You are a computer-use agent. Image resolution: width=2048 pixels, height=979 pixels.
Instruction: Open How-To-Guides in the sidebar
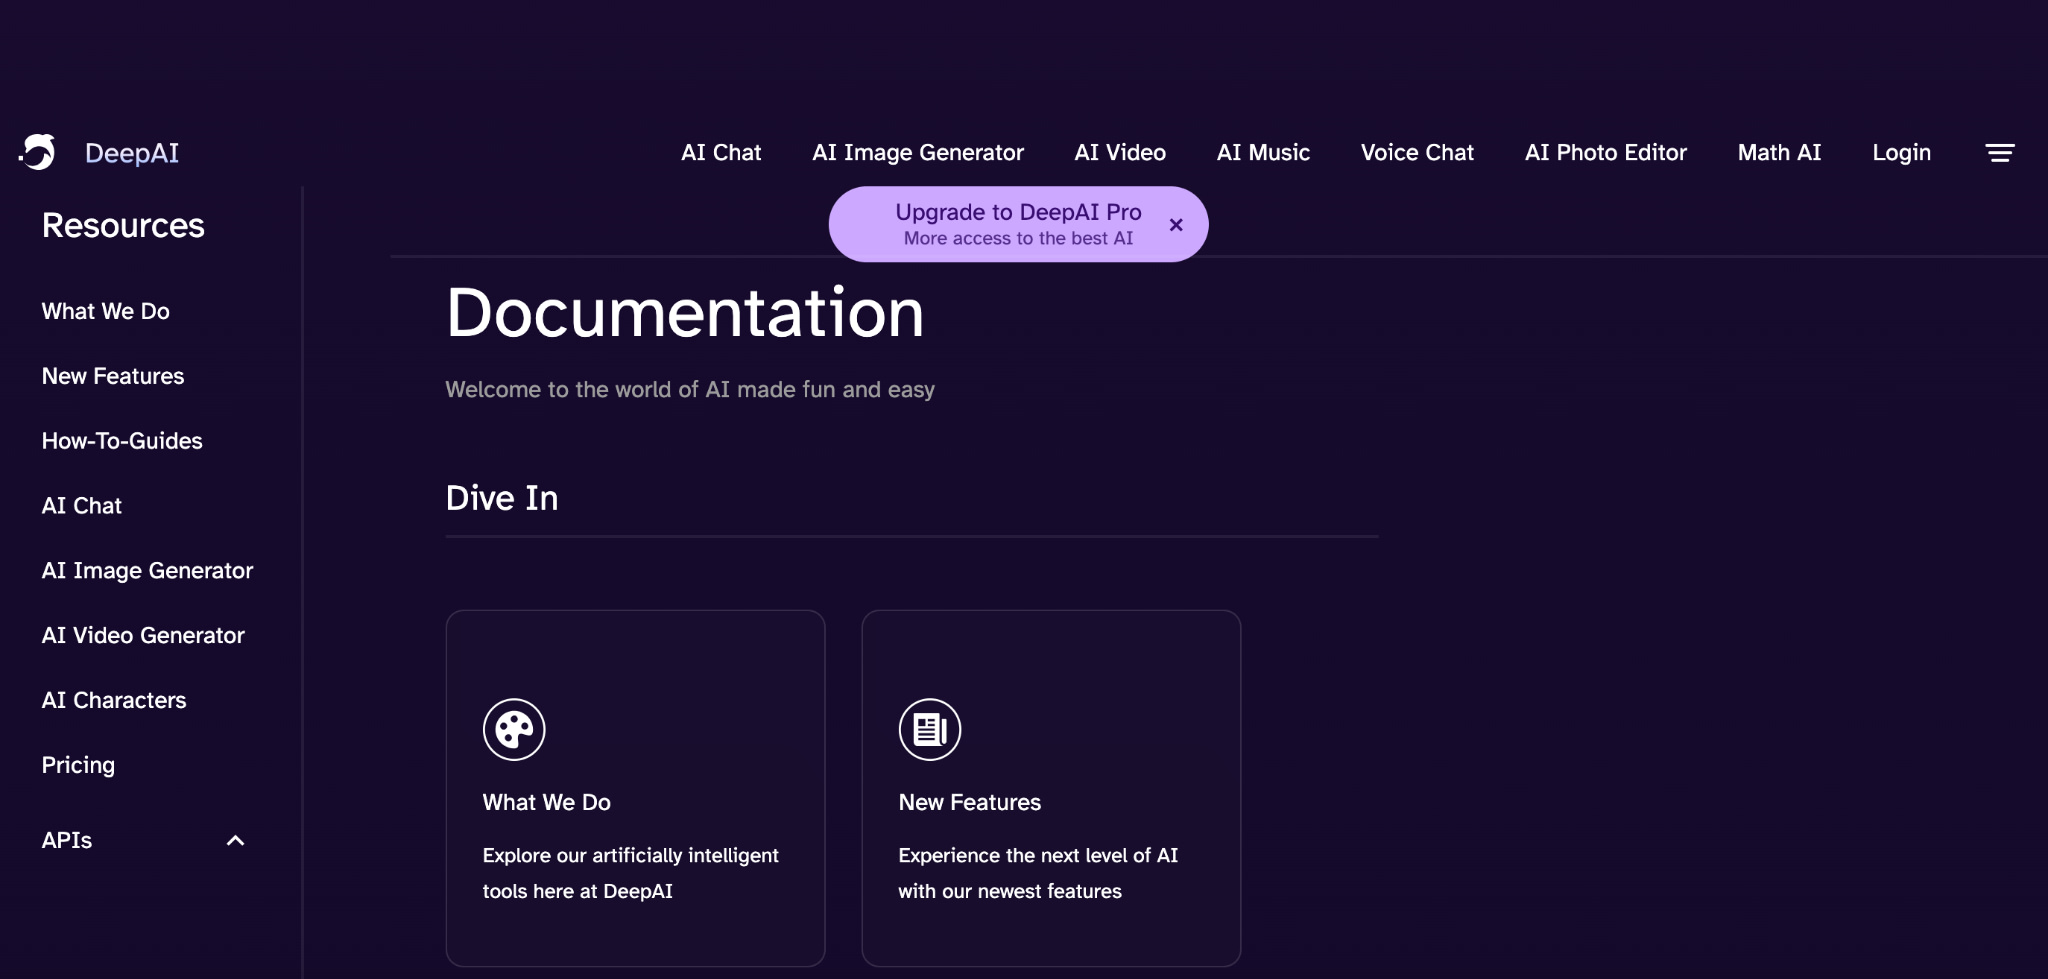(x=121, y=440)
